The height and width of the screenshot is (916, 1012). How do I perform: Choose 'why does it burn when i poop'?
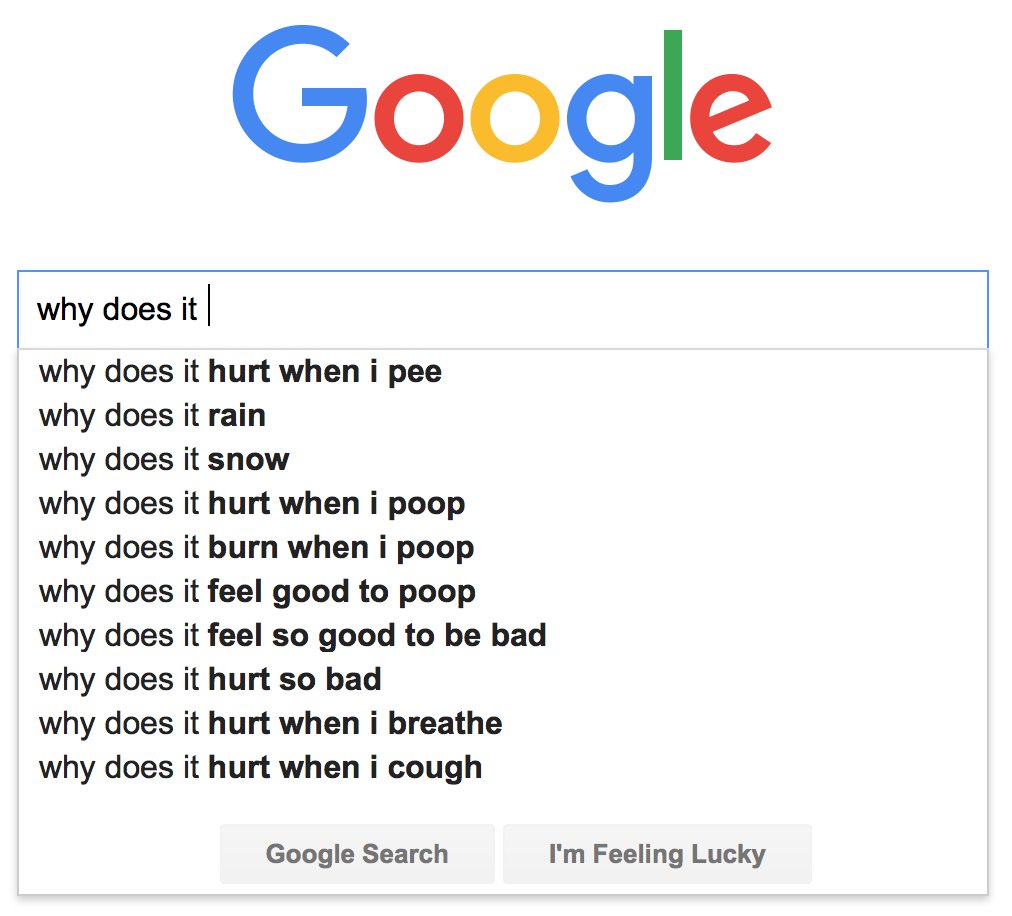(x=256, y=548)
